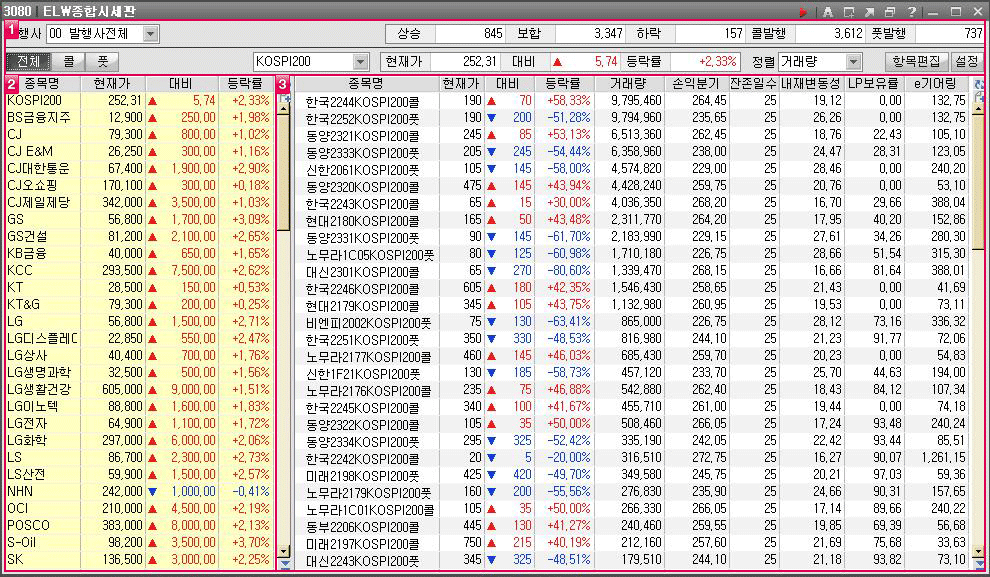Select S-Oil in the underlying list
Screen dimensions: 990x577
click(x=139, y=542)
